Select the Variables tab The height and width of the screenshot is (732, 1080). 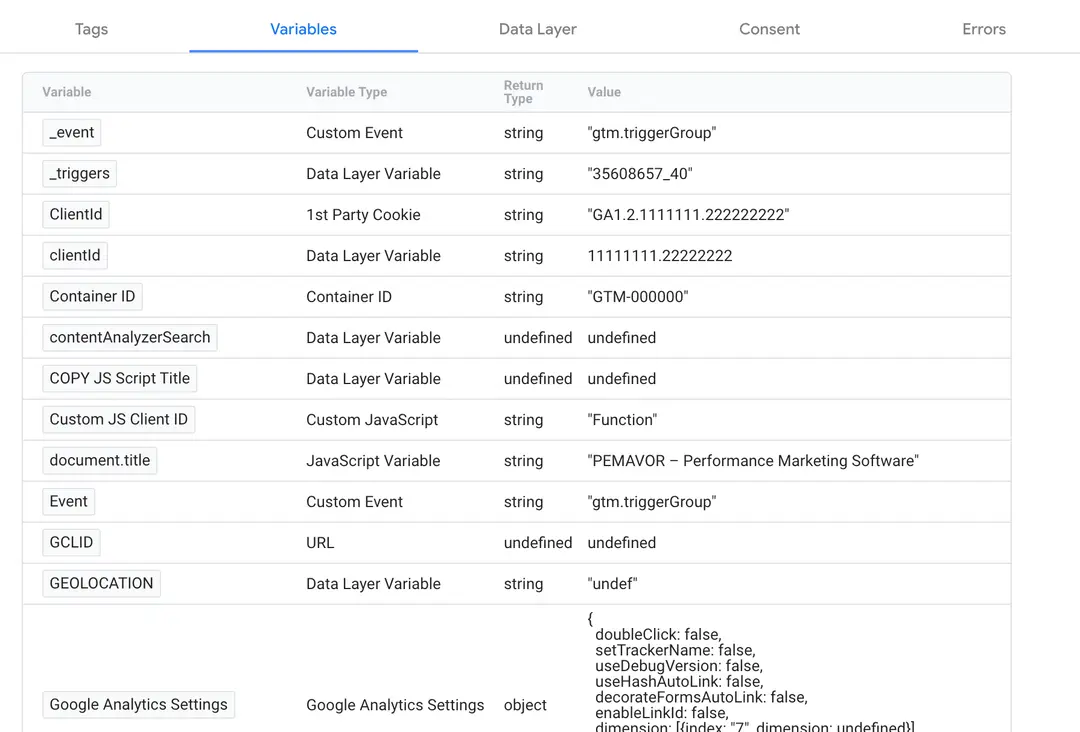303,29
